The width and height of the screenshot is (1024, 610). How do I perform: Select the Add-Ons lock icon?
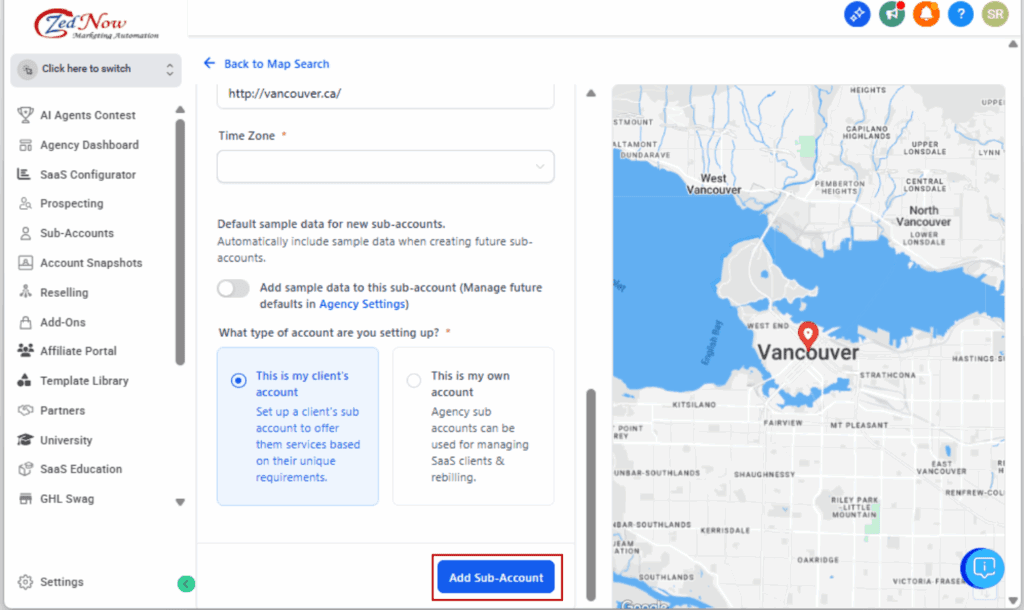25,322
